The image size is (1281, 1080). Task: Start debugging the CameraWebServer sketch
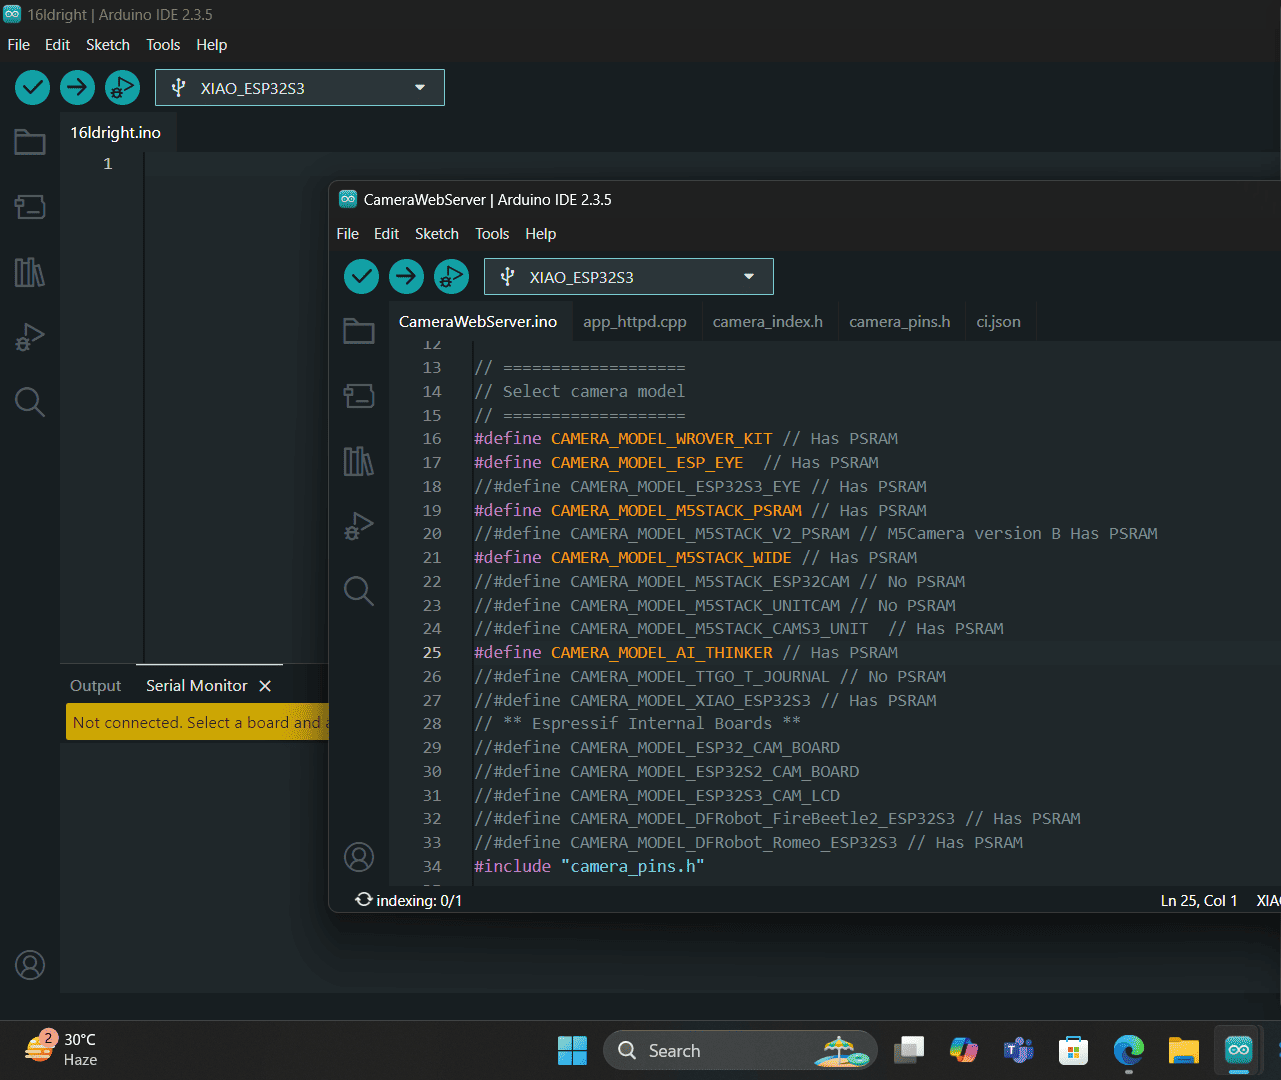pos(451,277)
